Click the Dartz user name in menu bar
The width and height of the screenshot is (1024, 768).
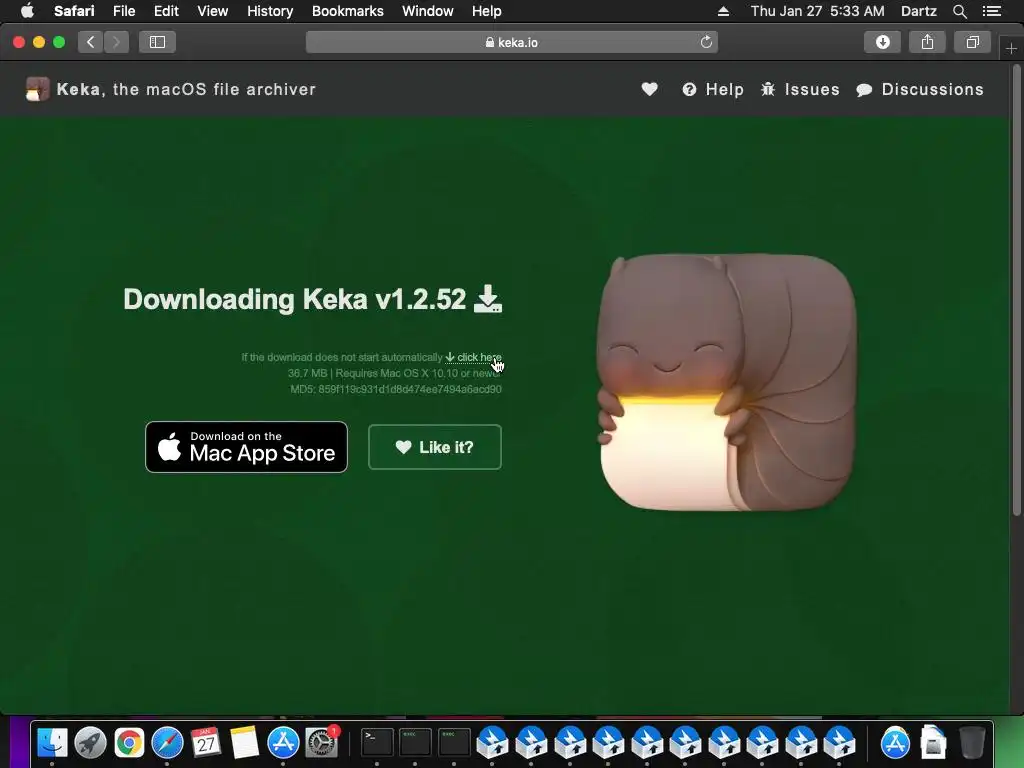pos(918,11)
